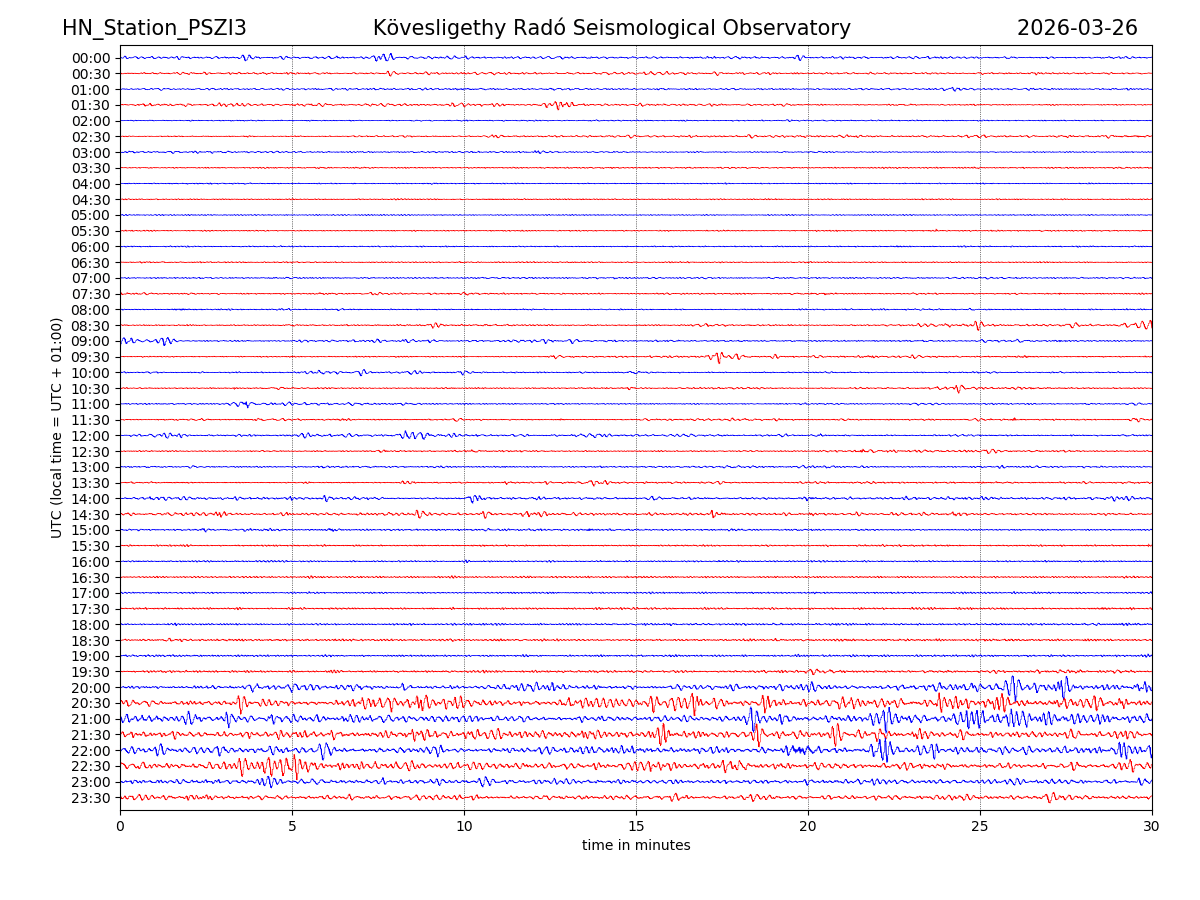Select the 00:00 row time label
1200x900 pixels.
pyautogui.click(x=91, y=58)
